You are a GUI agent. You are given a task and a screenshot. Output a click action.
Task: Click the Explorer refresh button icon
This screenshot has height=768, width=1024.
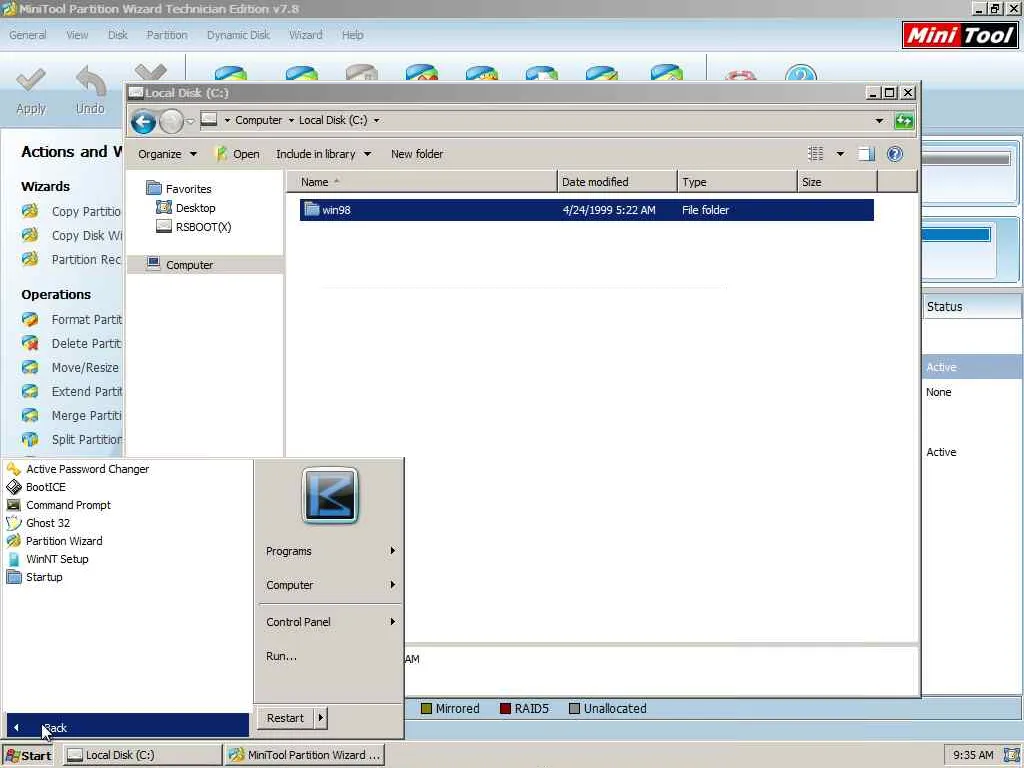pyautogui.click(x=904, y=121)
